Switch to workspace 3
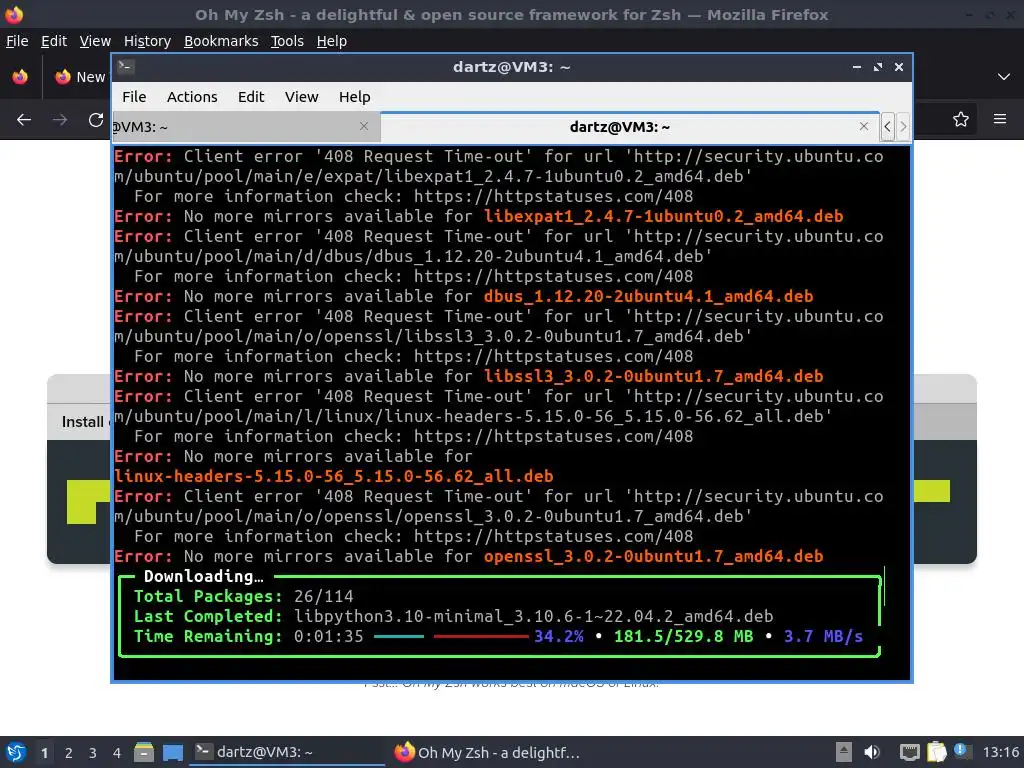The image size is (1024, 768). (x=93, y=752)
